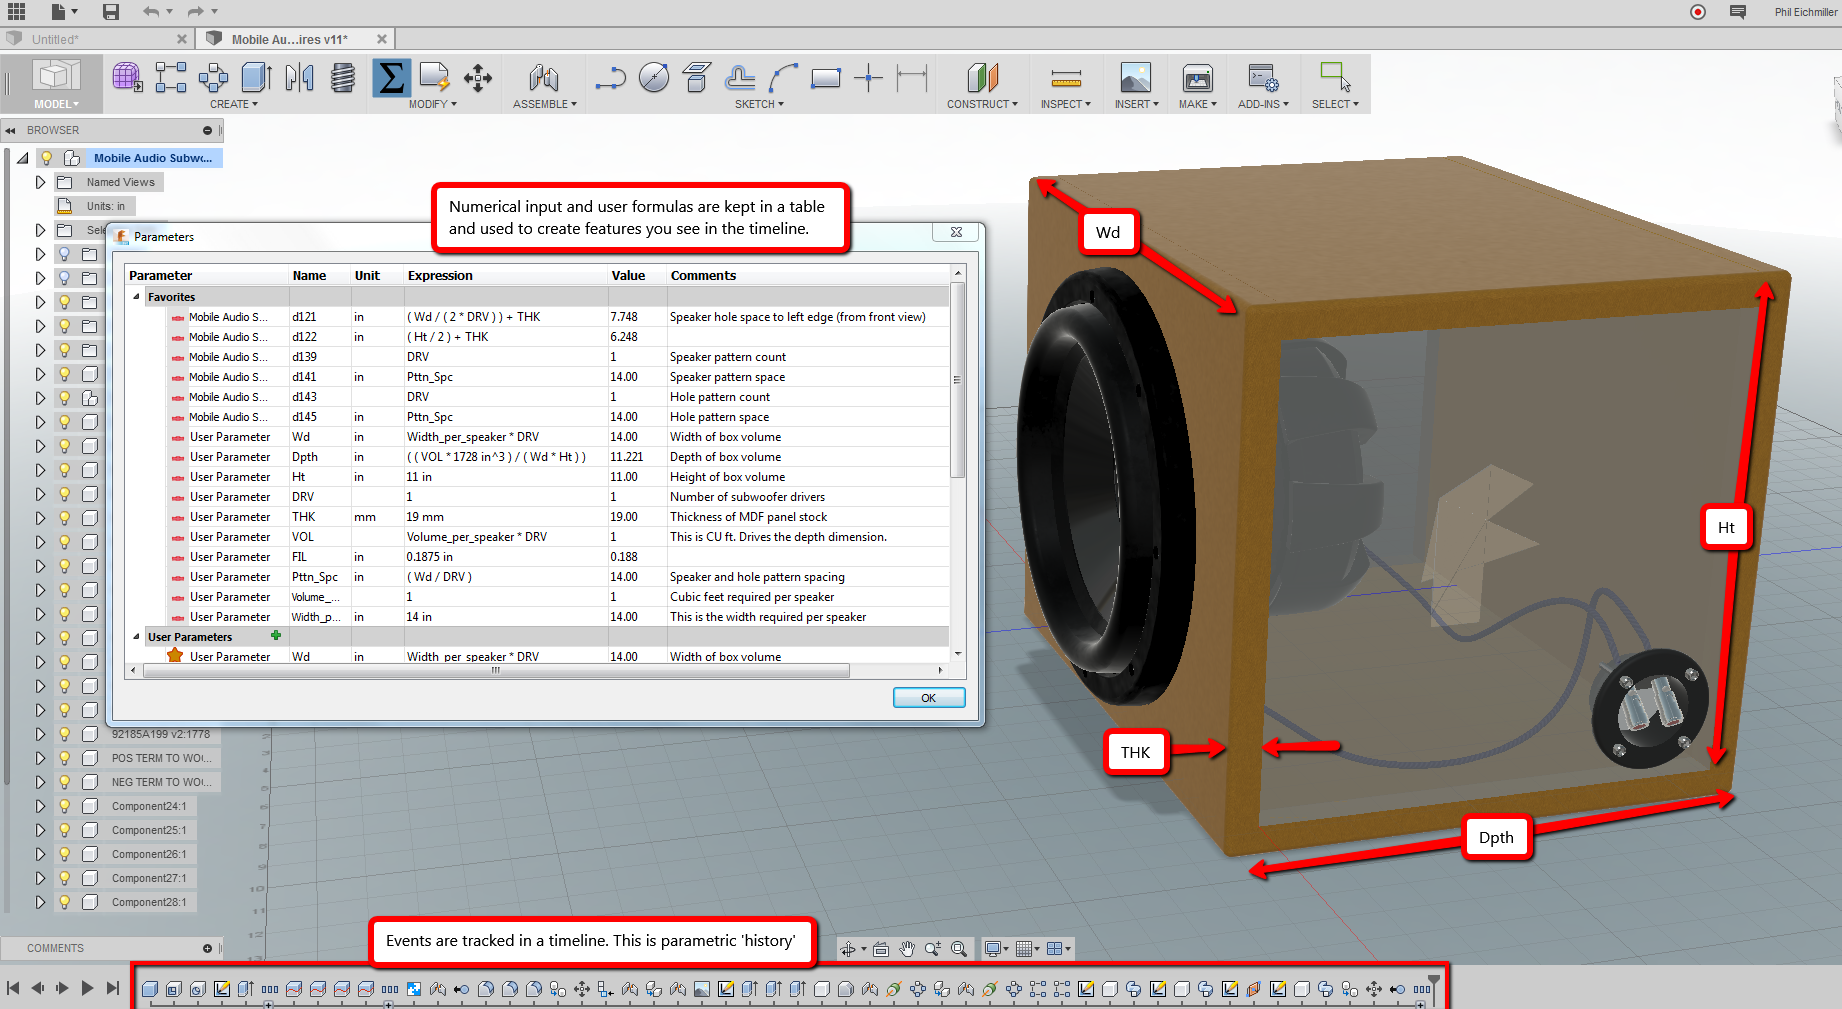This screenshot has height=1009, width=1842.
Task: Jump to the timeline beginning
Action: pyautogui.click(x=13, y=988)
